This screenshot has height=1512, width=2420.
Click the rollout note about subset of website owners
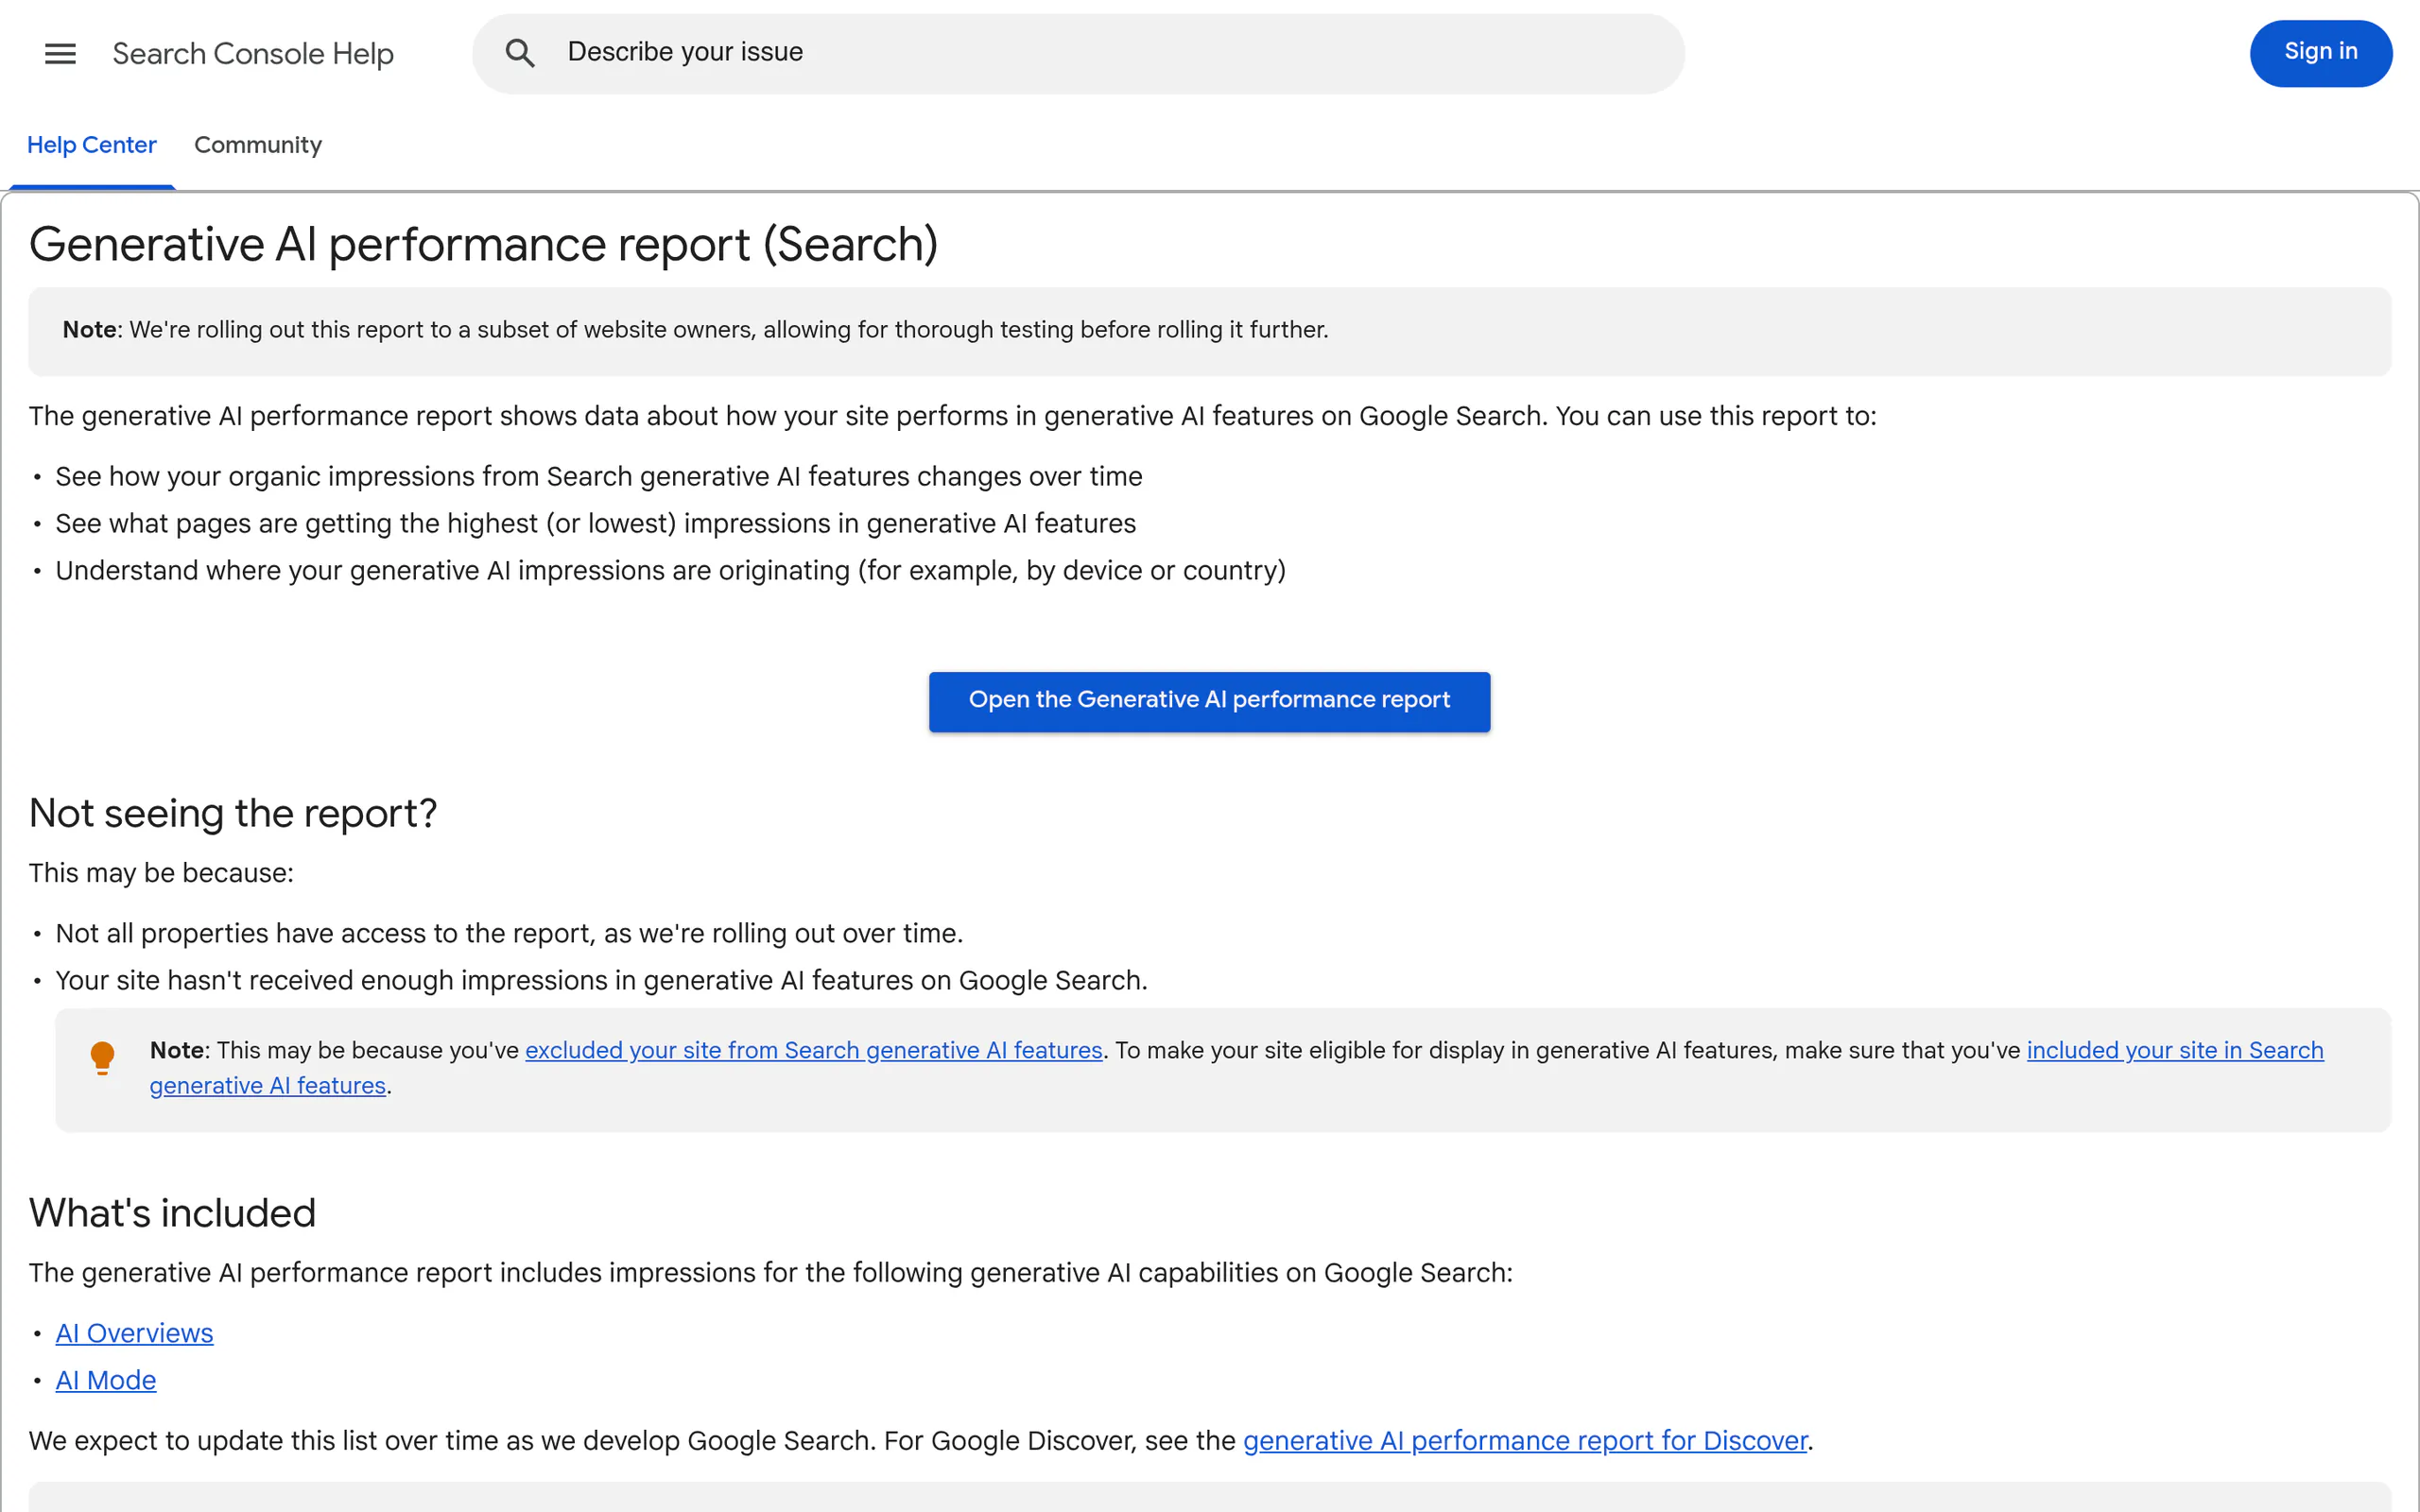coord(1209,331)
